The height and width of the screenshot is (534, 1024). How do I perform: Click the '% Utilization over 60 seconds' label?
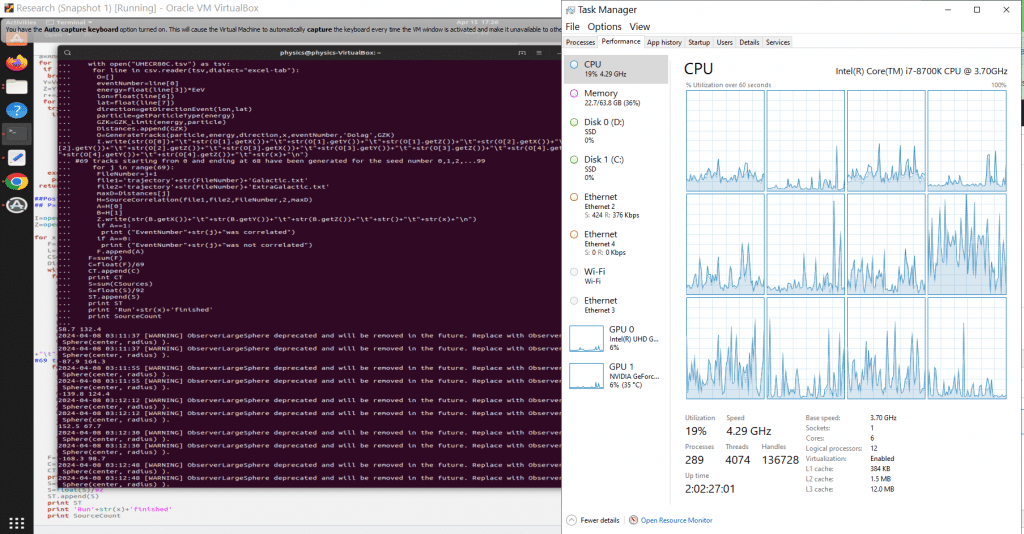click(728, 85)
